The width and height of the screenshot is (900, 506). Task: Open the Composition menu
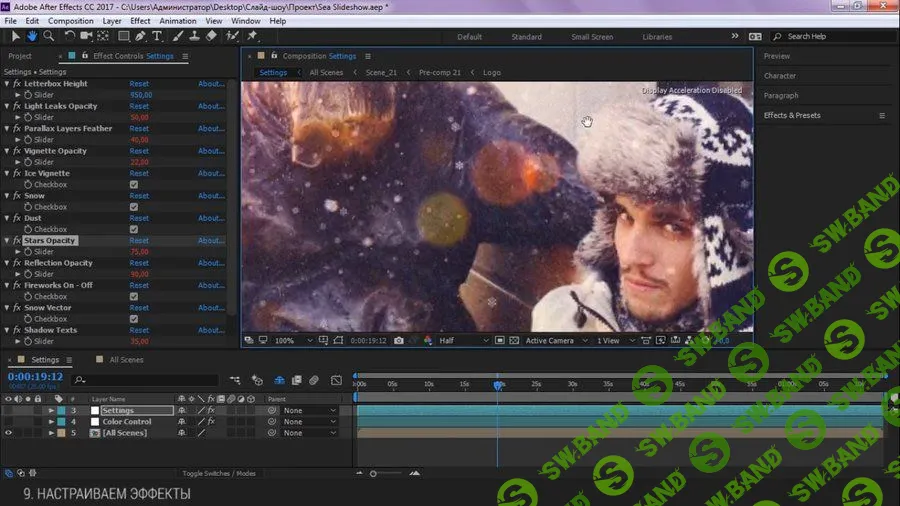click(x=71, y=21)
